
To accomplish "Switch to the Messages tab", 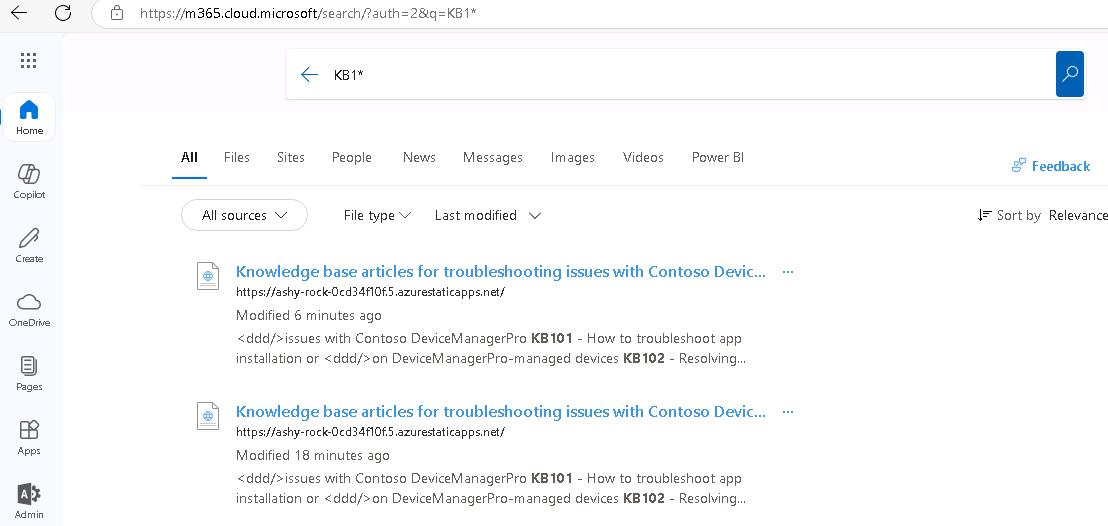I will [493, 158].
